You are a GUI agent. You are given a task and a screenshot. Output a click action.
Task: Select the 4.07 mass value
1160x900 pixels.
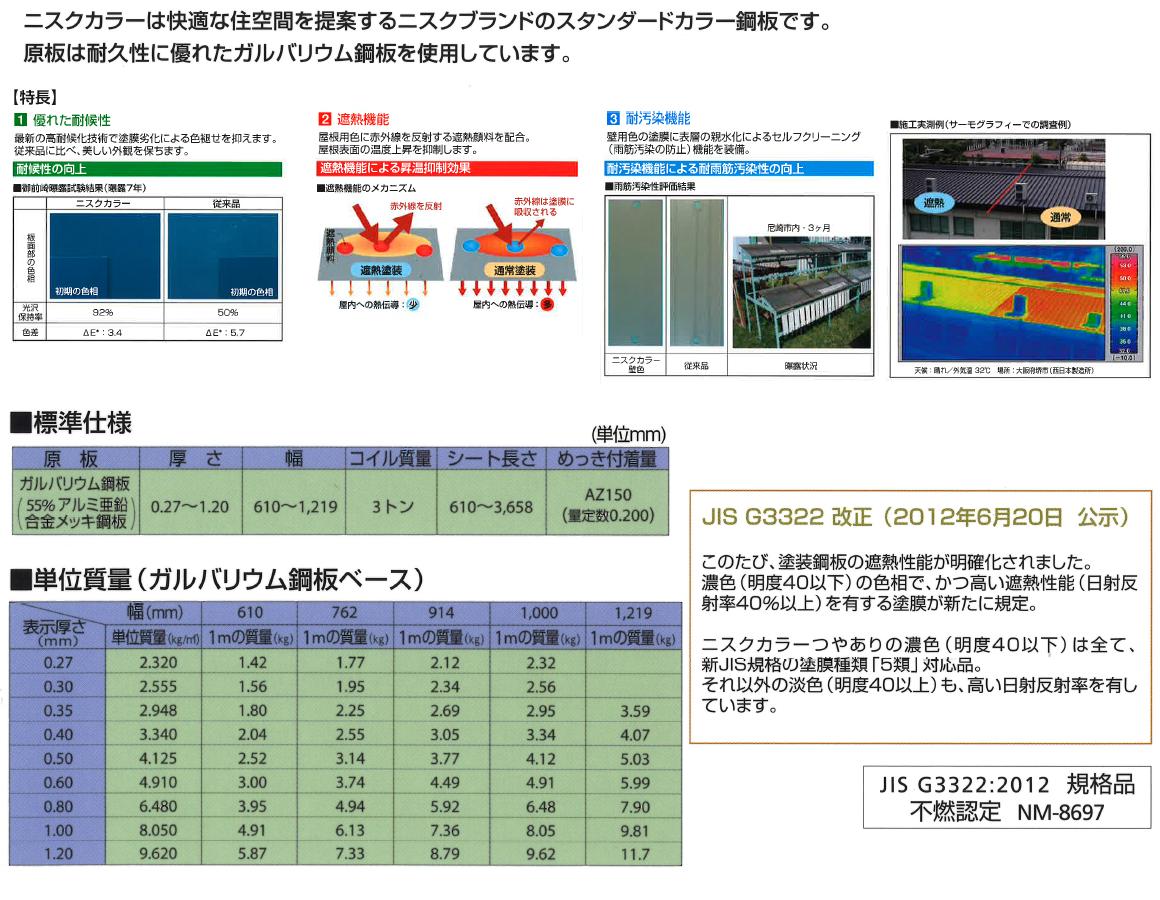[x=635, y=735]
